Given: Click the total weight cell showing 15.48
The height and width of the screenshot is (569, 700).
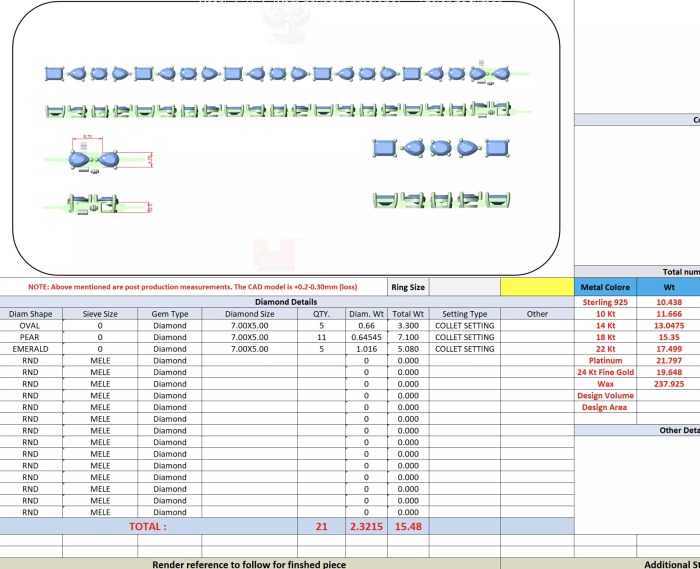Looking at the screenshot, I should click(407, 525).
